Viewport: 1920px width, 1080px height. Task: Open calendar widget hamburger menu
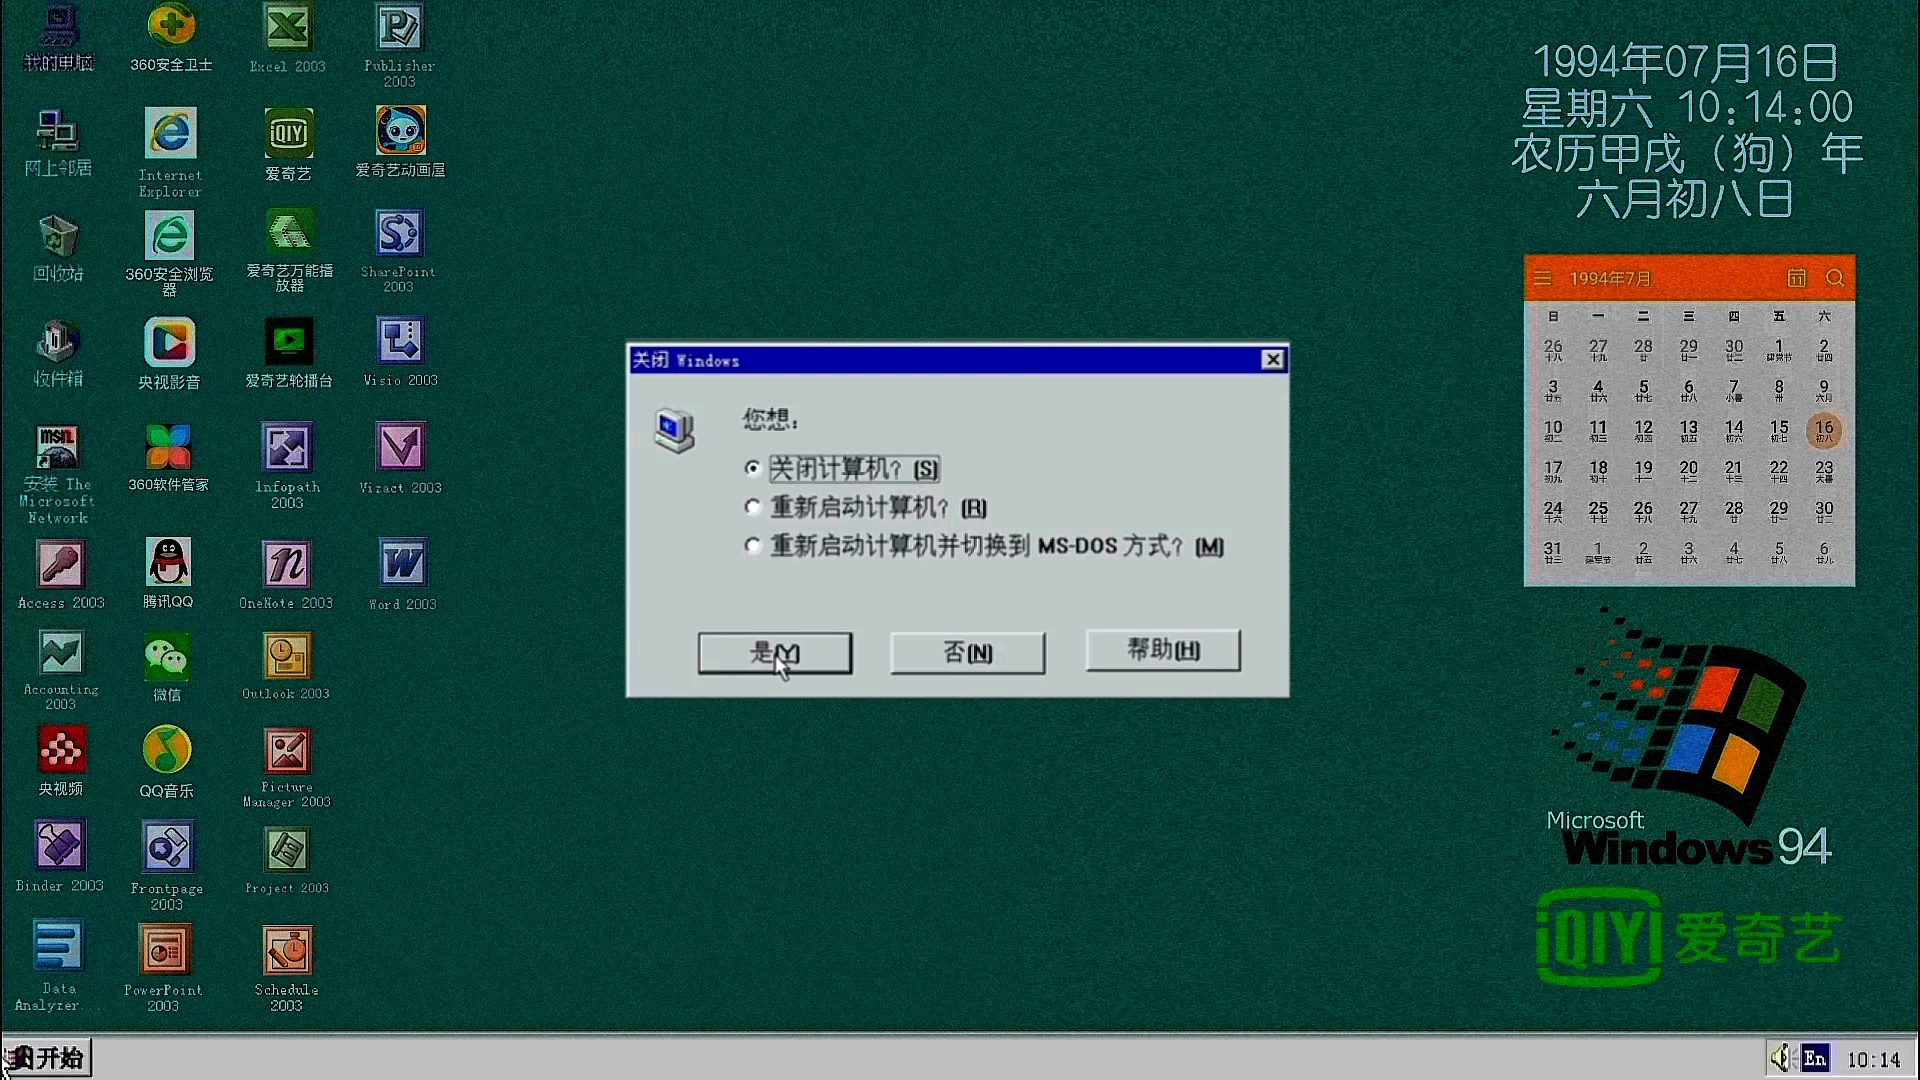(x=1543, y=278)
